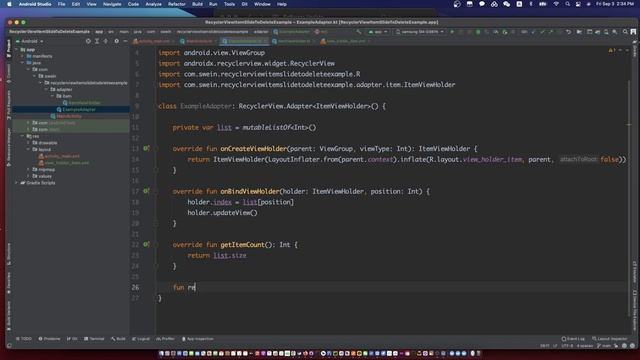Collapse the app module node

[16, 49]
